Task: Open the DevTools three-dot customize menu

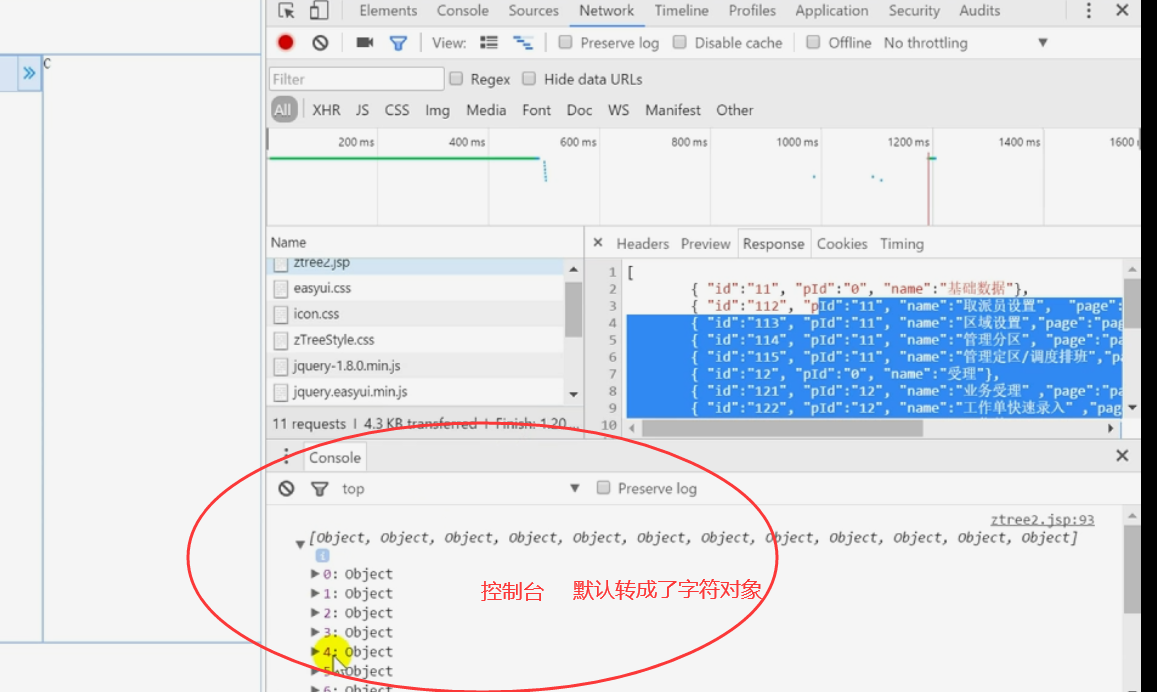Action: pos(1088,10)
